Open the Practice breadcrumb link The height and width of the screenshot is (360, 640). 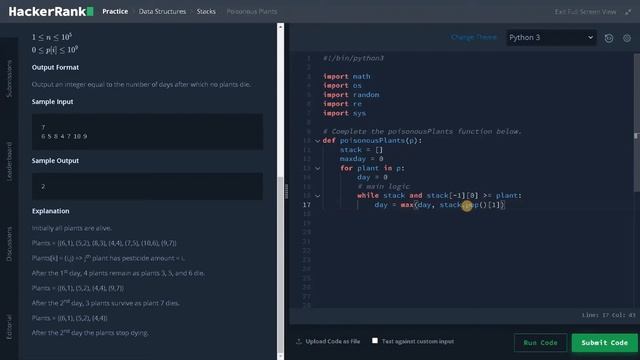click(x=115, y=11)
